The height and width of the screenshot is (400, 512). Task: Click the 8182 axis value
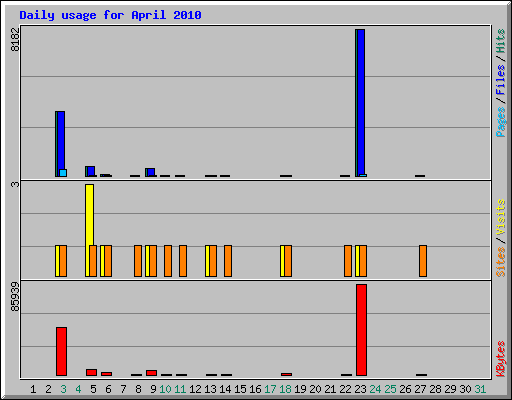click(15, 39)
